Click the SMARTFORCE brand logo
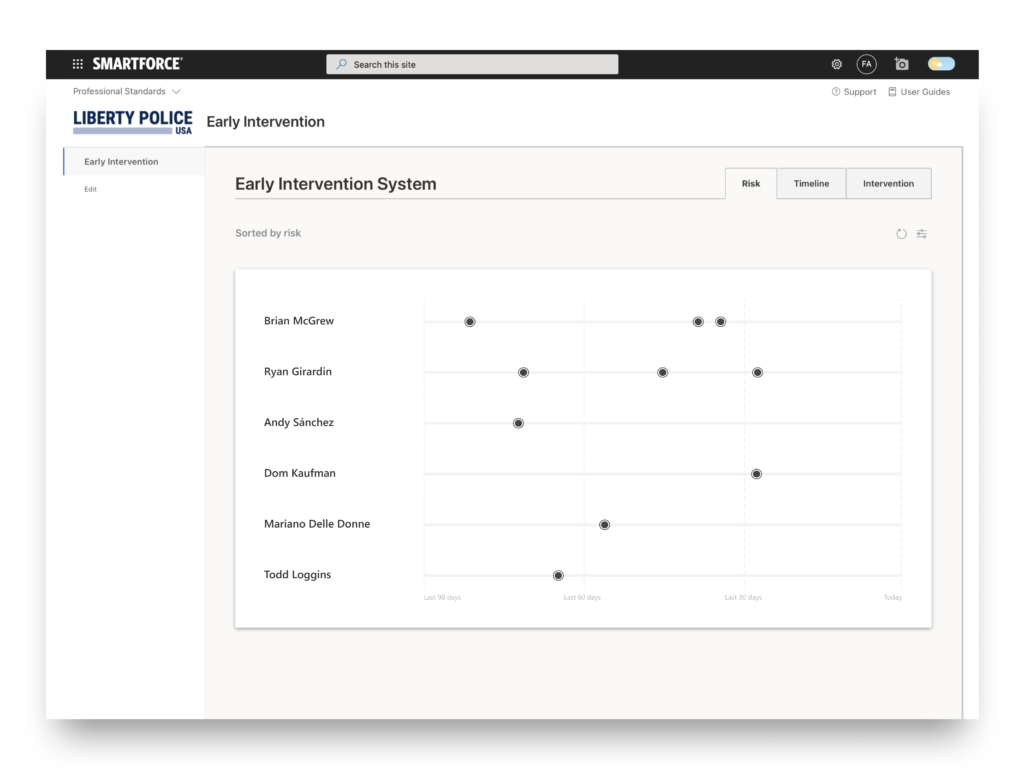The image size is (1024, 769). [137, 64]
